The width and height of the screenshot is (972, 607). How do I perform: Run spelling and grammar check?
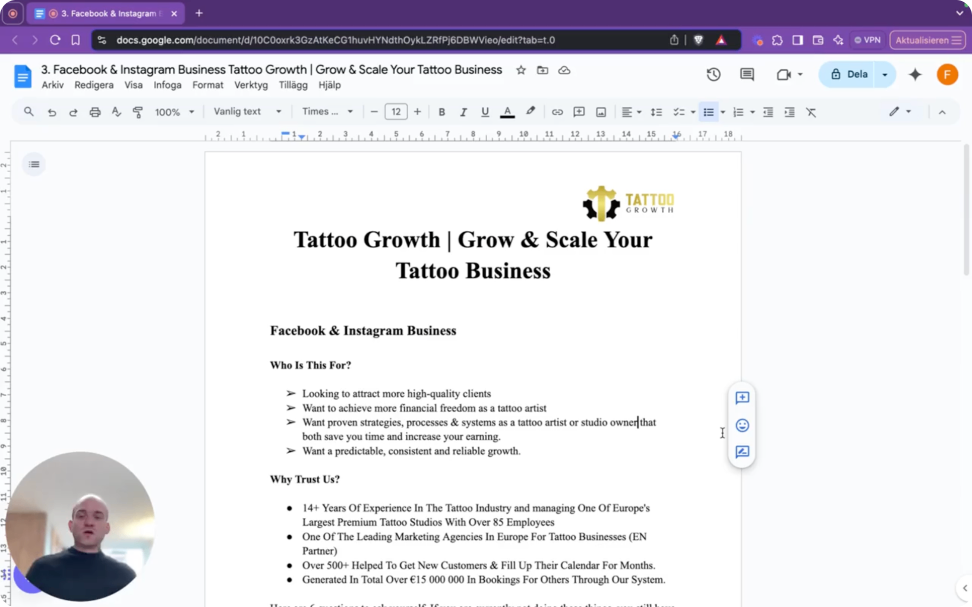[116, 112]
